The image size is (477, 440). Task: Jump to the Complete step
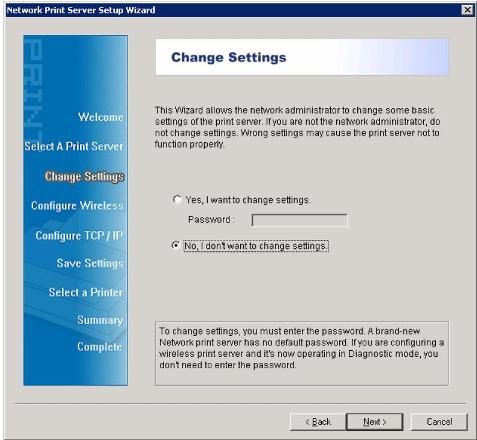tap(99, 347)
